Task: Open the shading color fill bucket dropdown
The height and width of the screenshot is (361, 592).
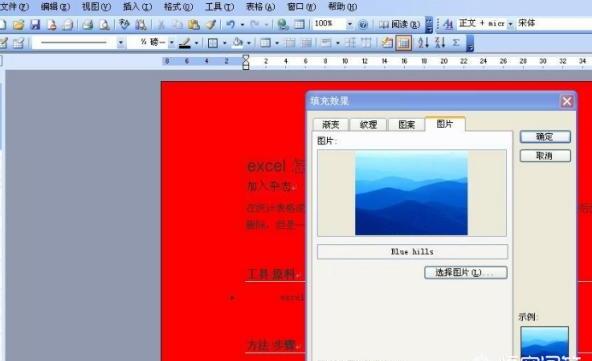Action: (x=249, y=43)
